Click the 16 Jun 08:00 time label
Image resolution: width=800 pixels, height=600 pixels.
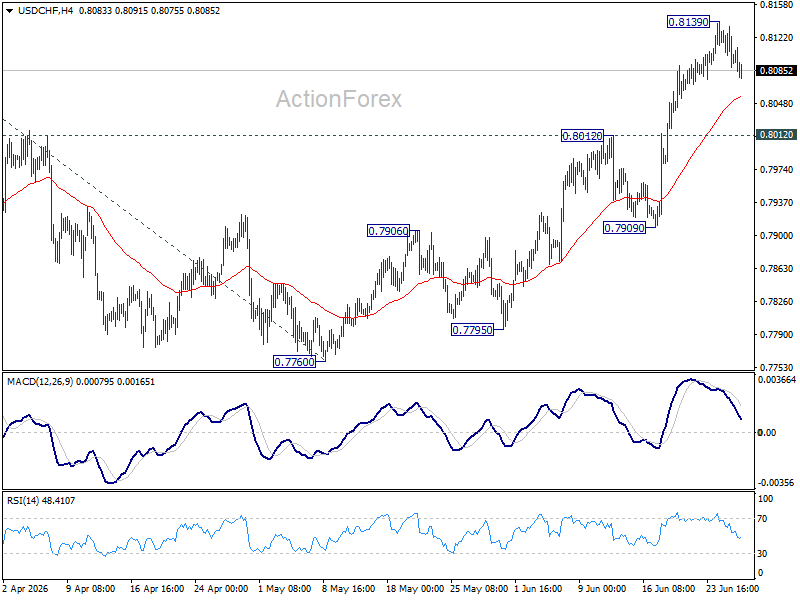[668, 588]
